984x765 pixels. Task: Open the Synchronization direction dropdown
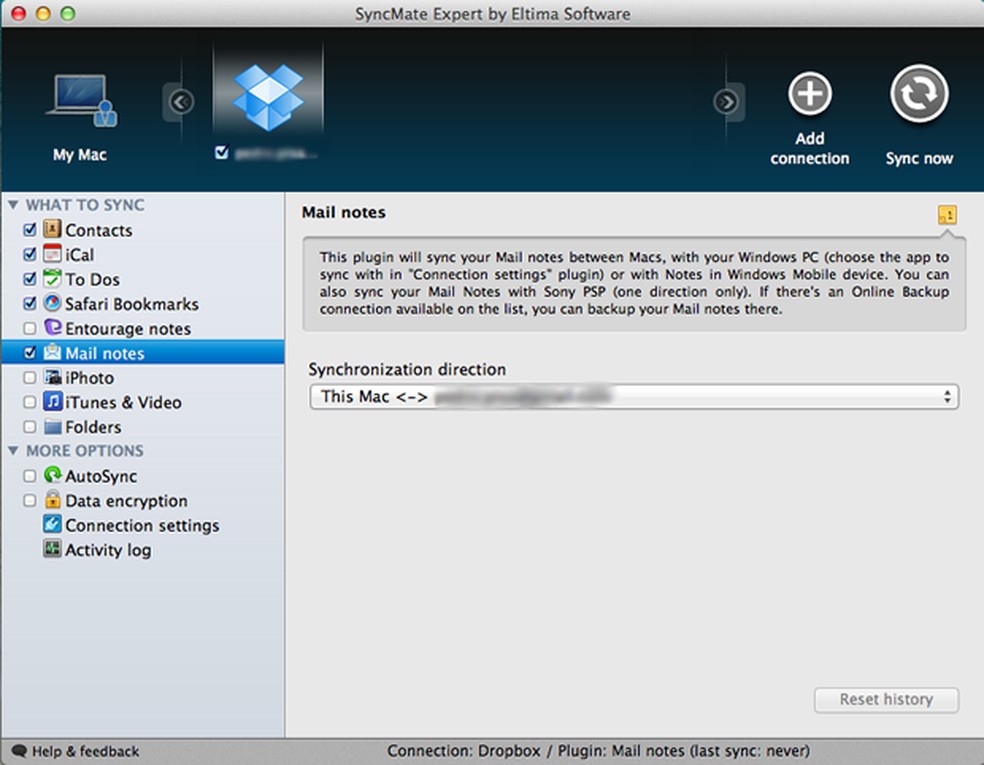point(636,396)
